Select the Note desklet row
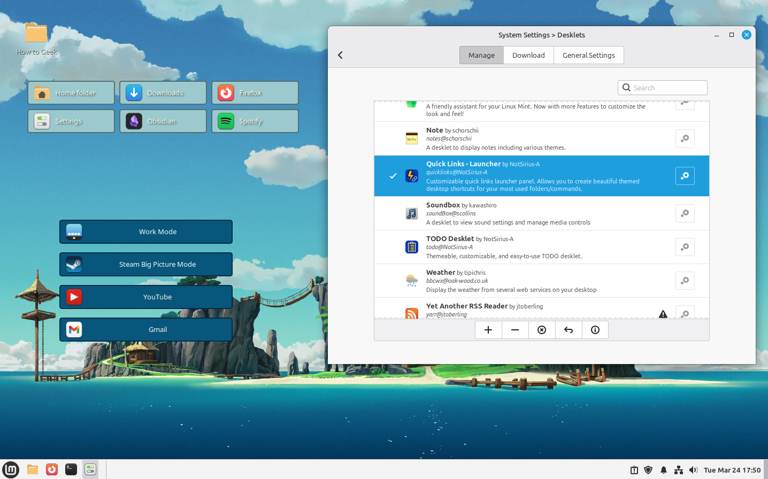Viewport: 768px width, 479px height. pyautogui.click(x=541, y=139)
